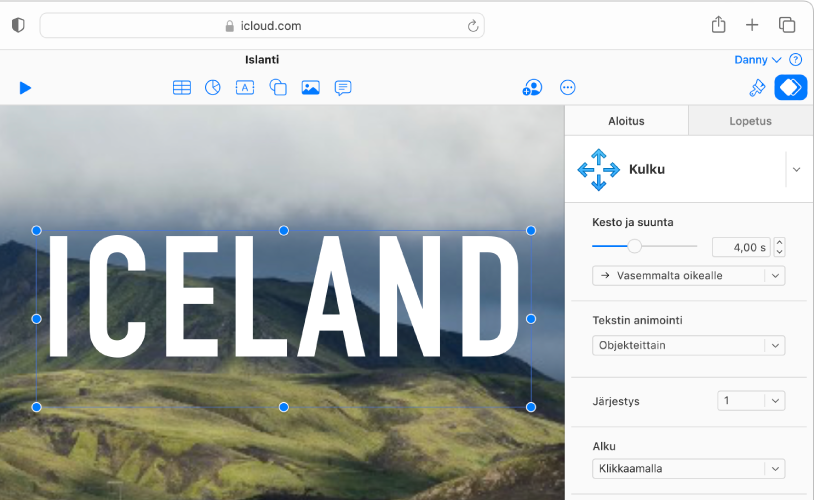Image resolution: width=814 pixels, height=500 pixels.
Task: Add a chart using the chart icon
Action: tap(213, 88)
